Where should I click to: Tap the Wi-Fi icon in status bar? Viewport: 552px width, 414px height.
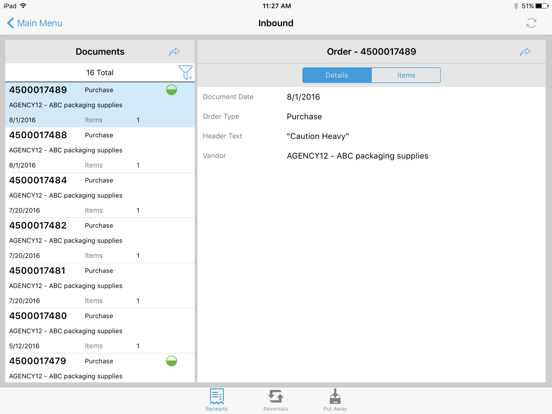23,6
